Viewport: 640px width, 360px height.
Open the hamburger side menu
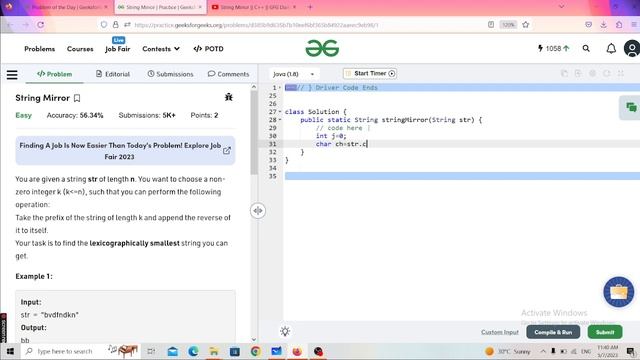[x=12, y=75]
